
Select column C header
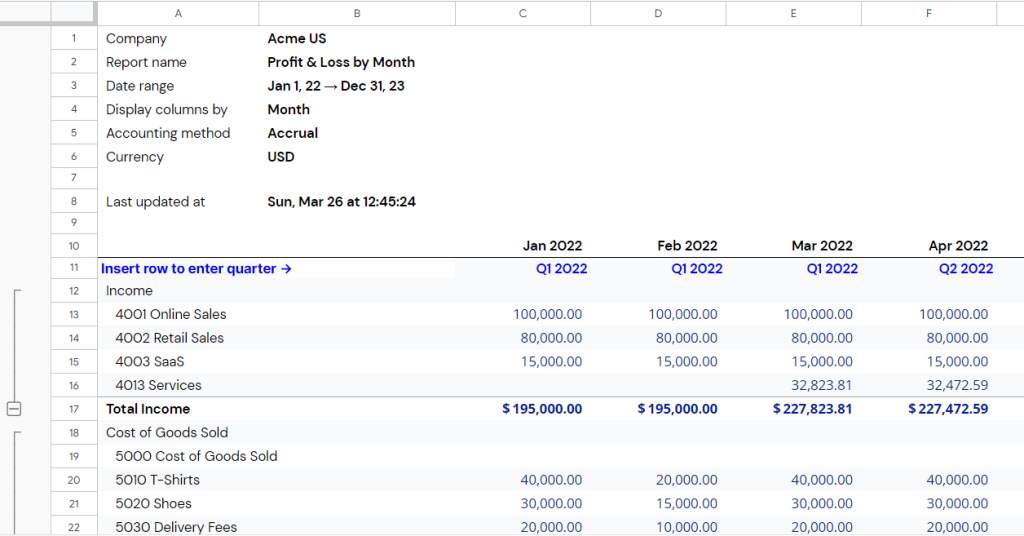[522, 13]
